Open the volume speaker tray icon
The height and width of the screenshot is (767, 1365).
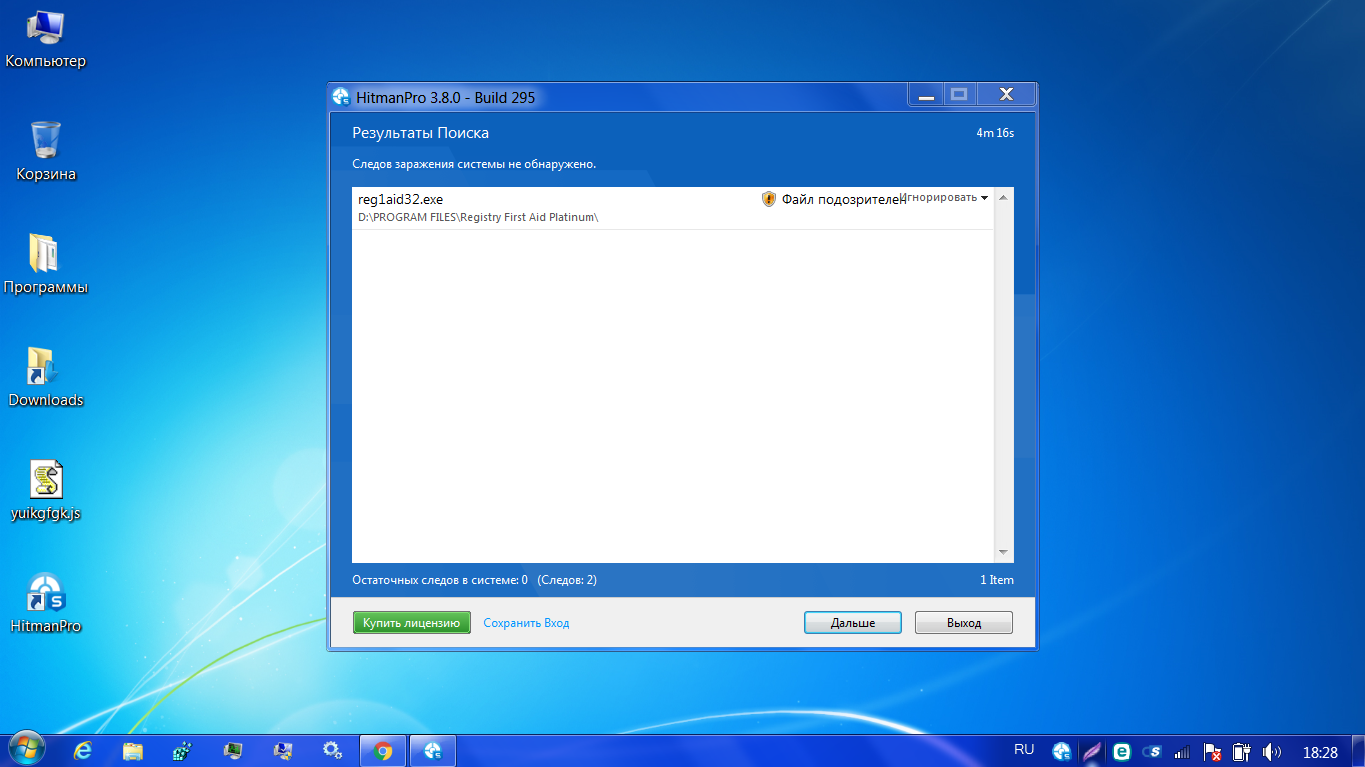[1272, 752]
